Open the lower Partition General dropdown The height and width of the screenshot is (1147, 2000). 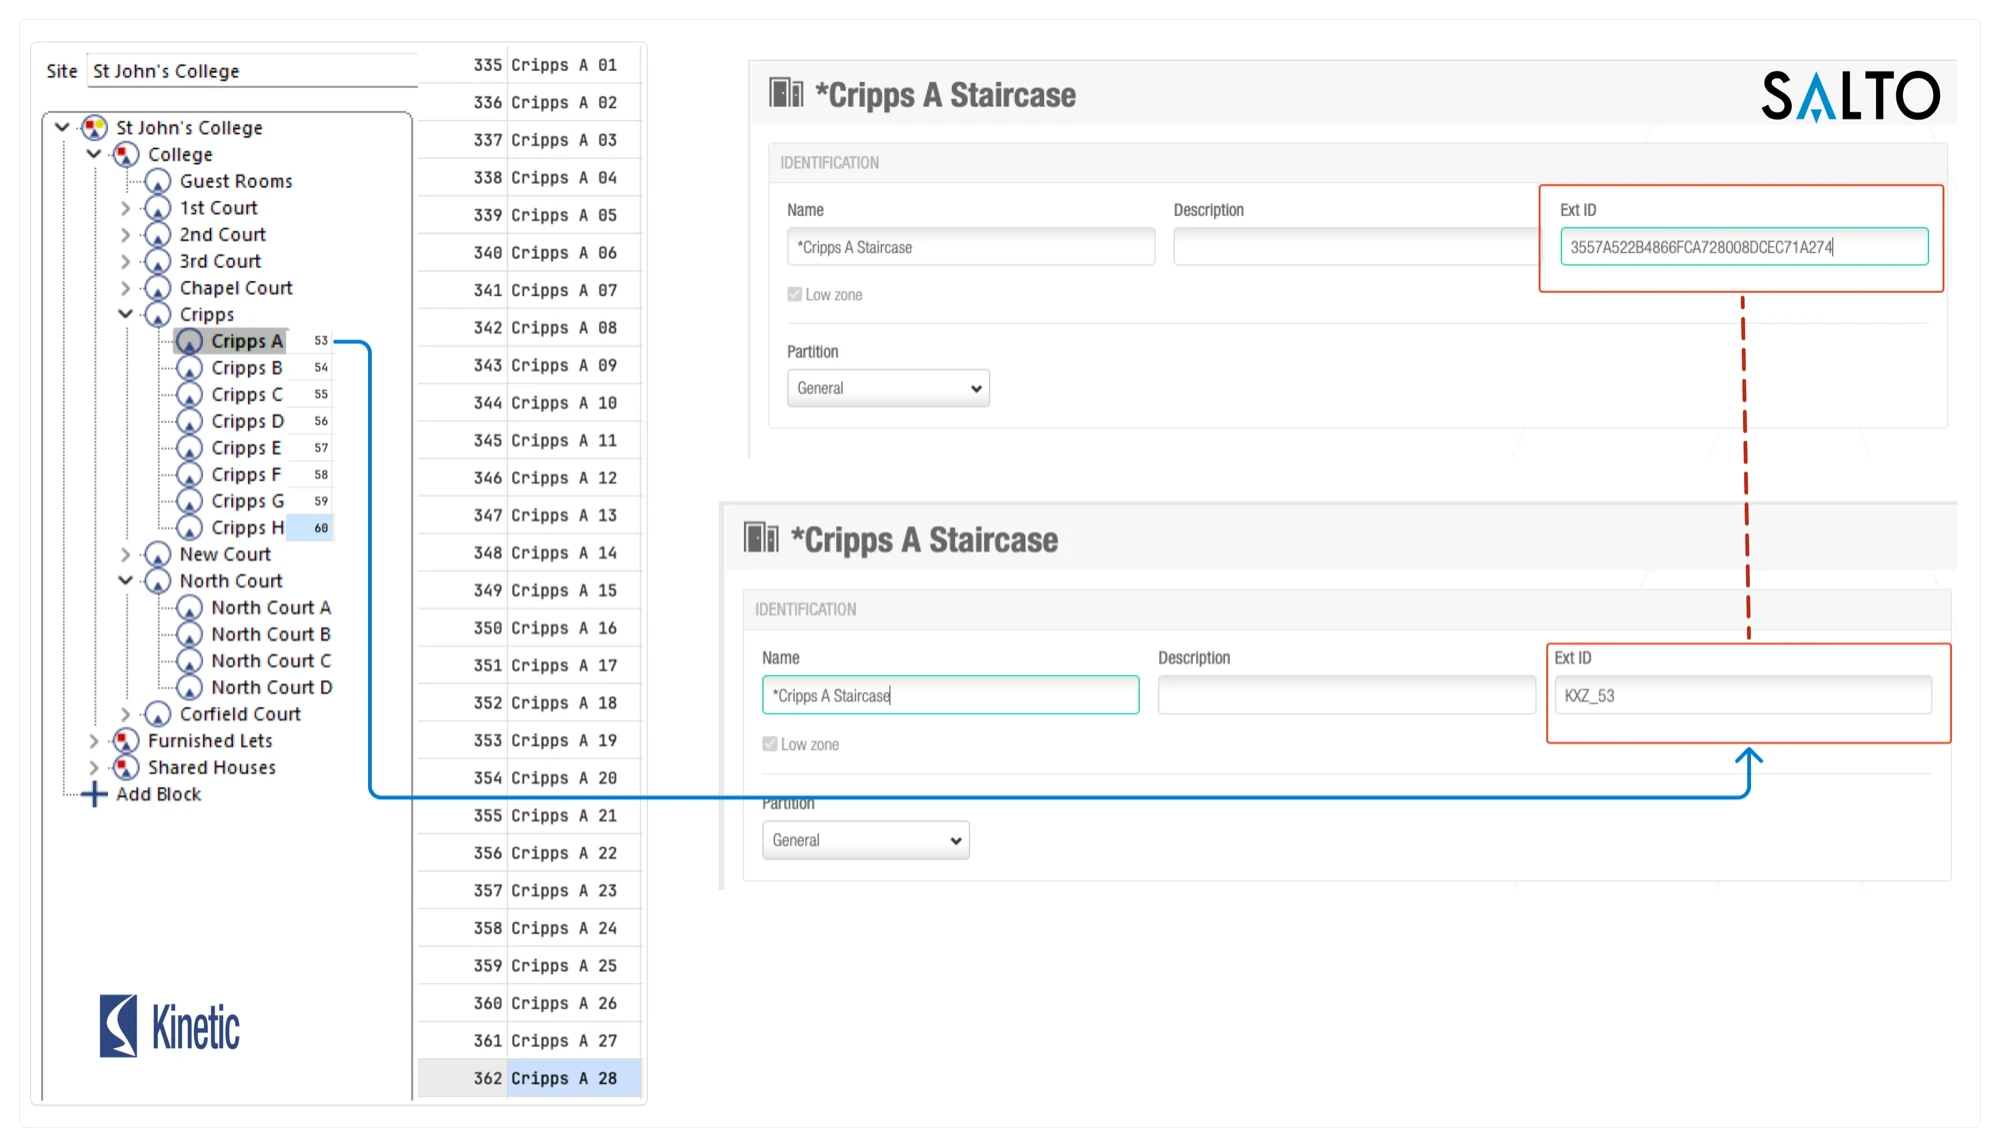pos(865,841)
